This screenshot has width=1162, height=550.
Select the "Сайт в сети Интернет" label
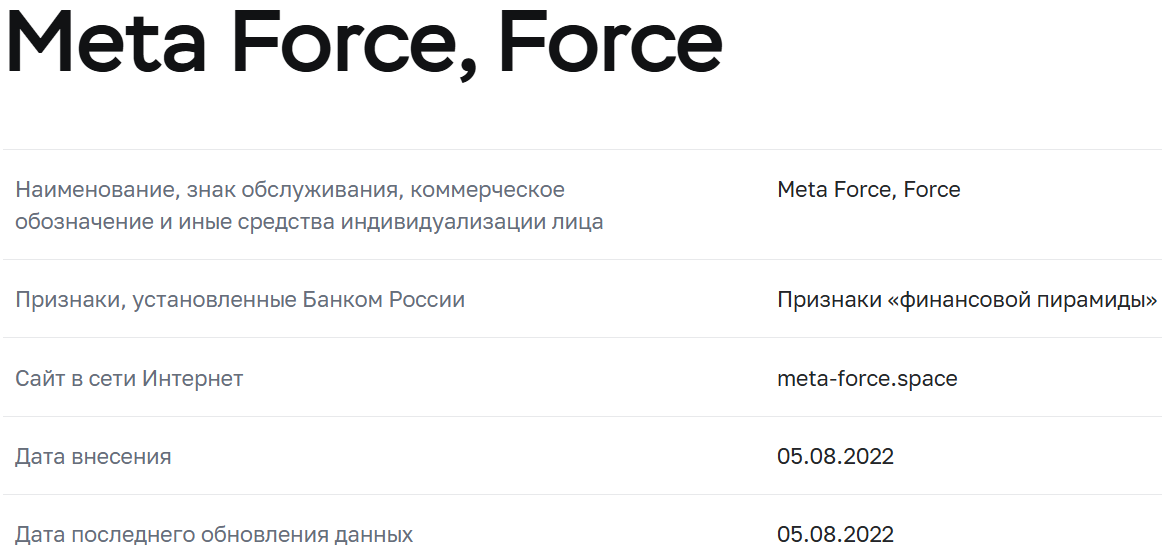pos(129,379)
